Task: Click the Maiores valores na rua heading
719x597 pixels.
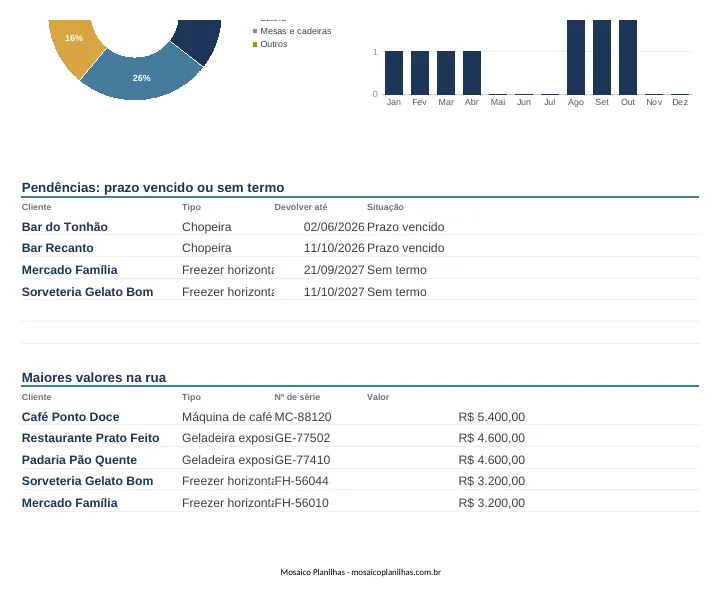Action: (94, 378)
